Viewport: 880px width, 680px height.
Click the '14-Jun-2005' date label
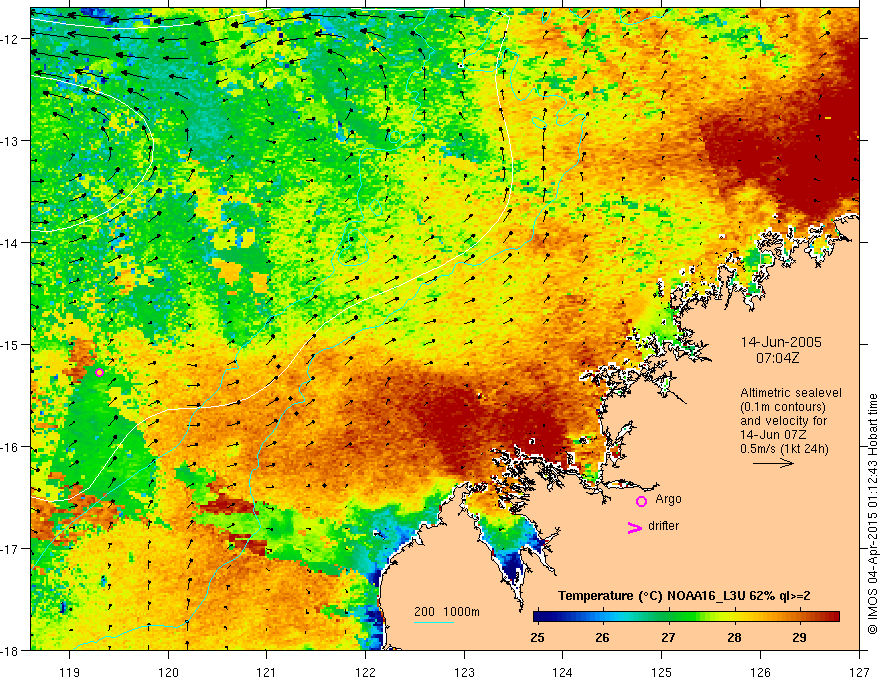point(781,342)
